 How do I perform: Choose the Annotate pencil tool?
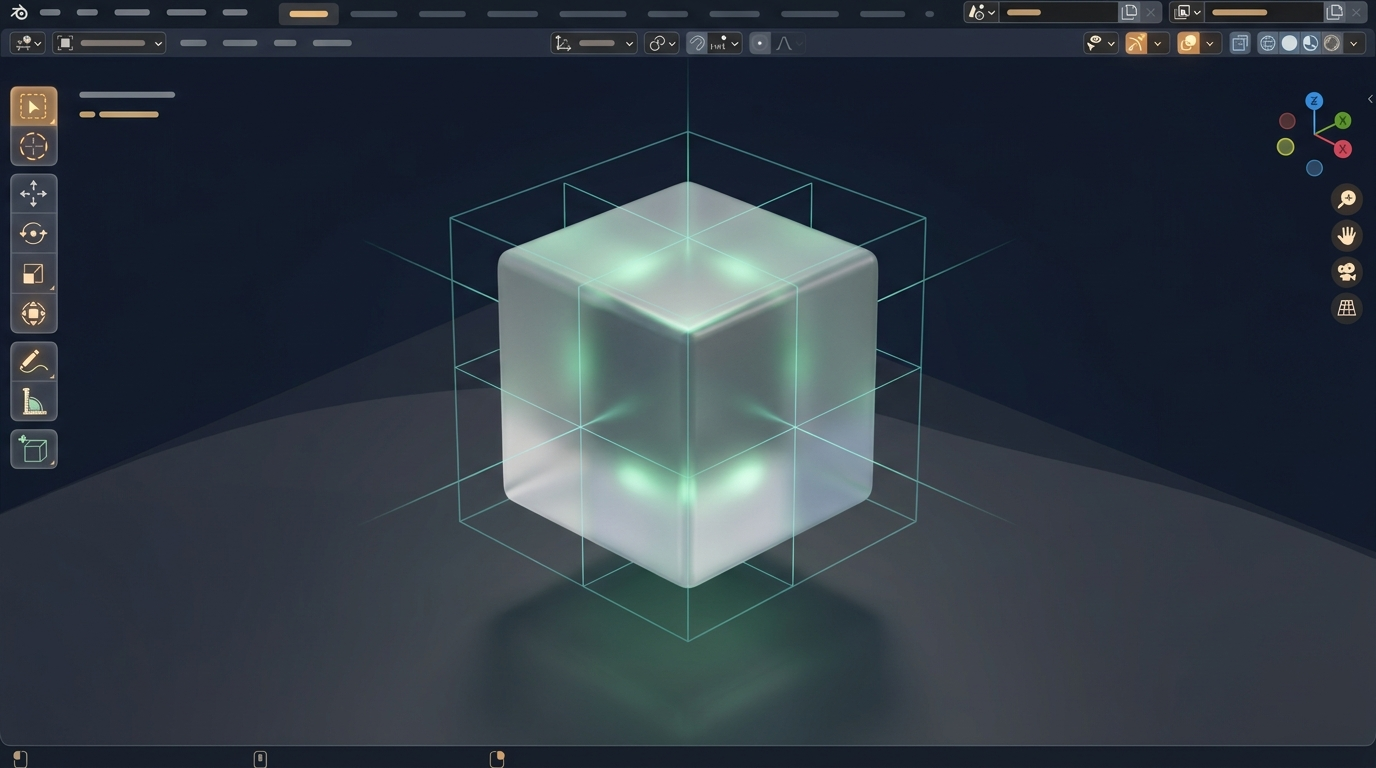click(x=34, y=361)
